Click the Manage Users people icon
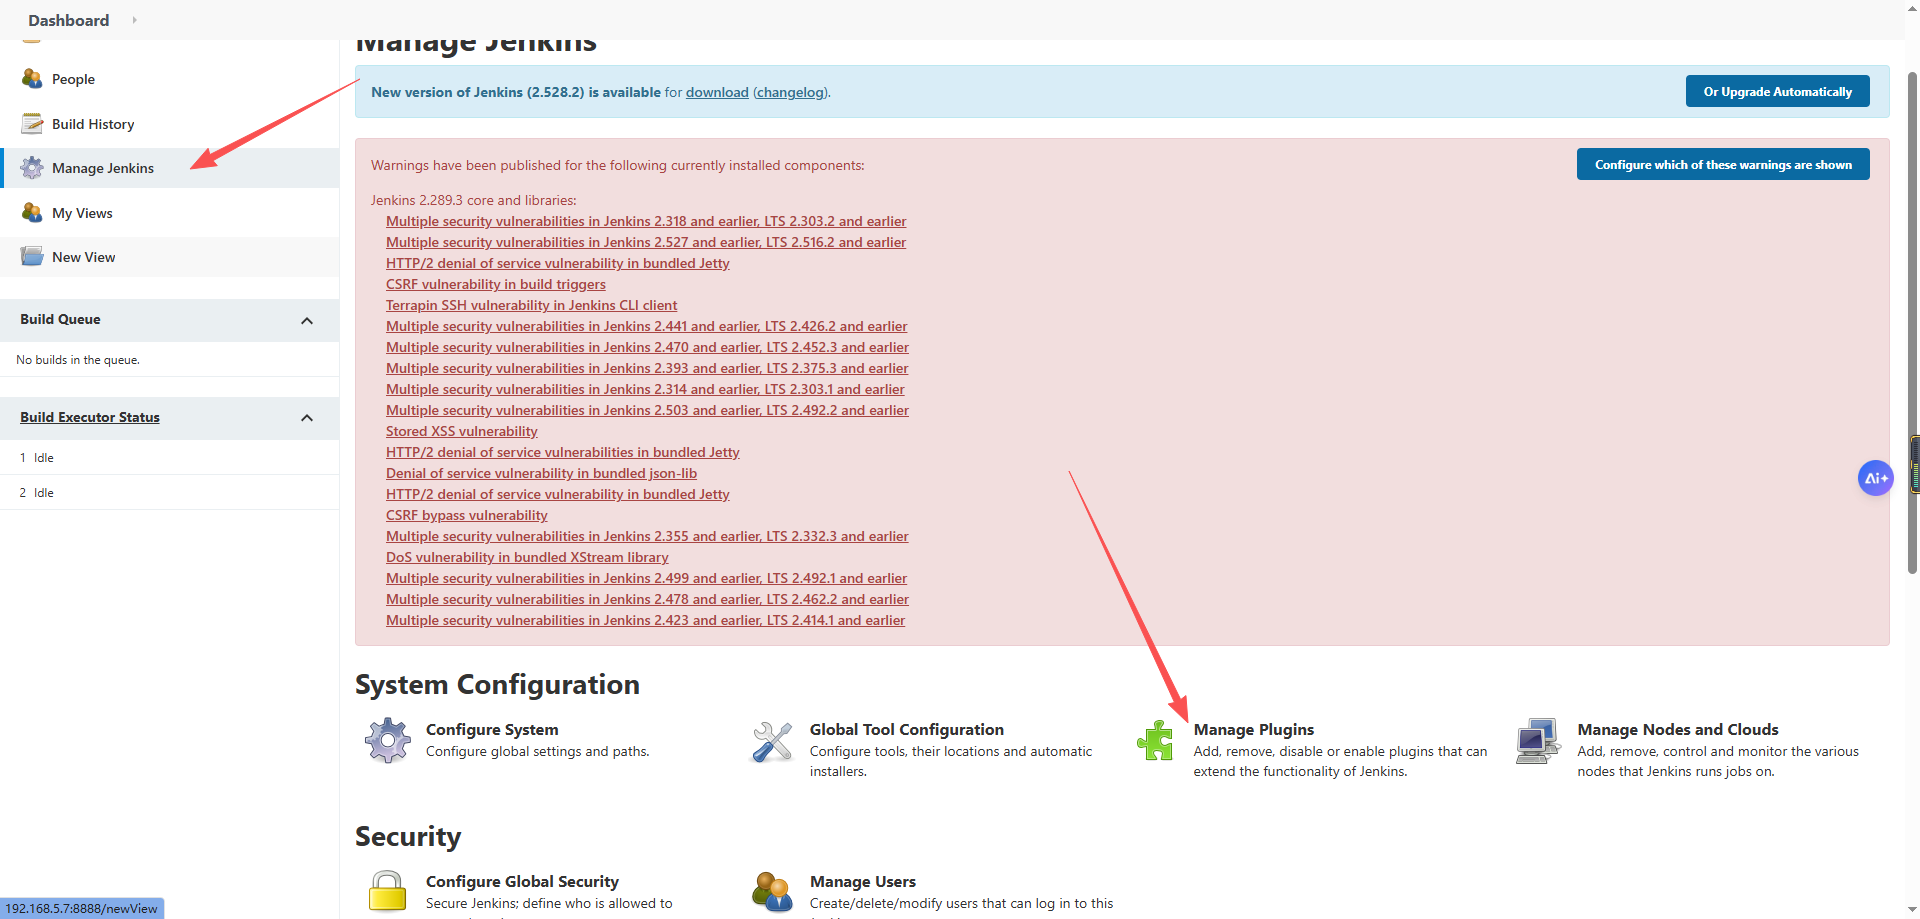The image size is (1920, 919). point(772,892)
